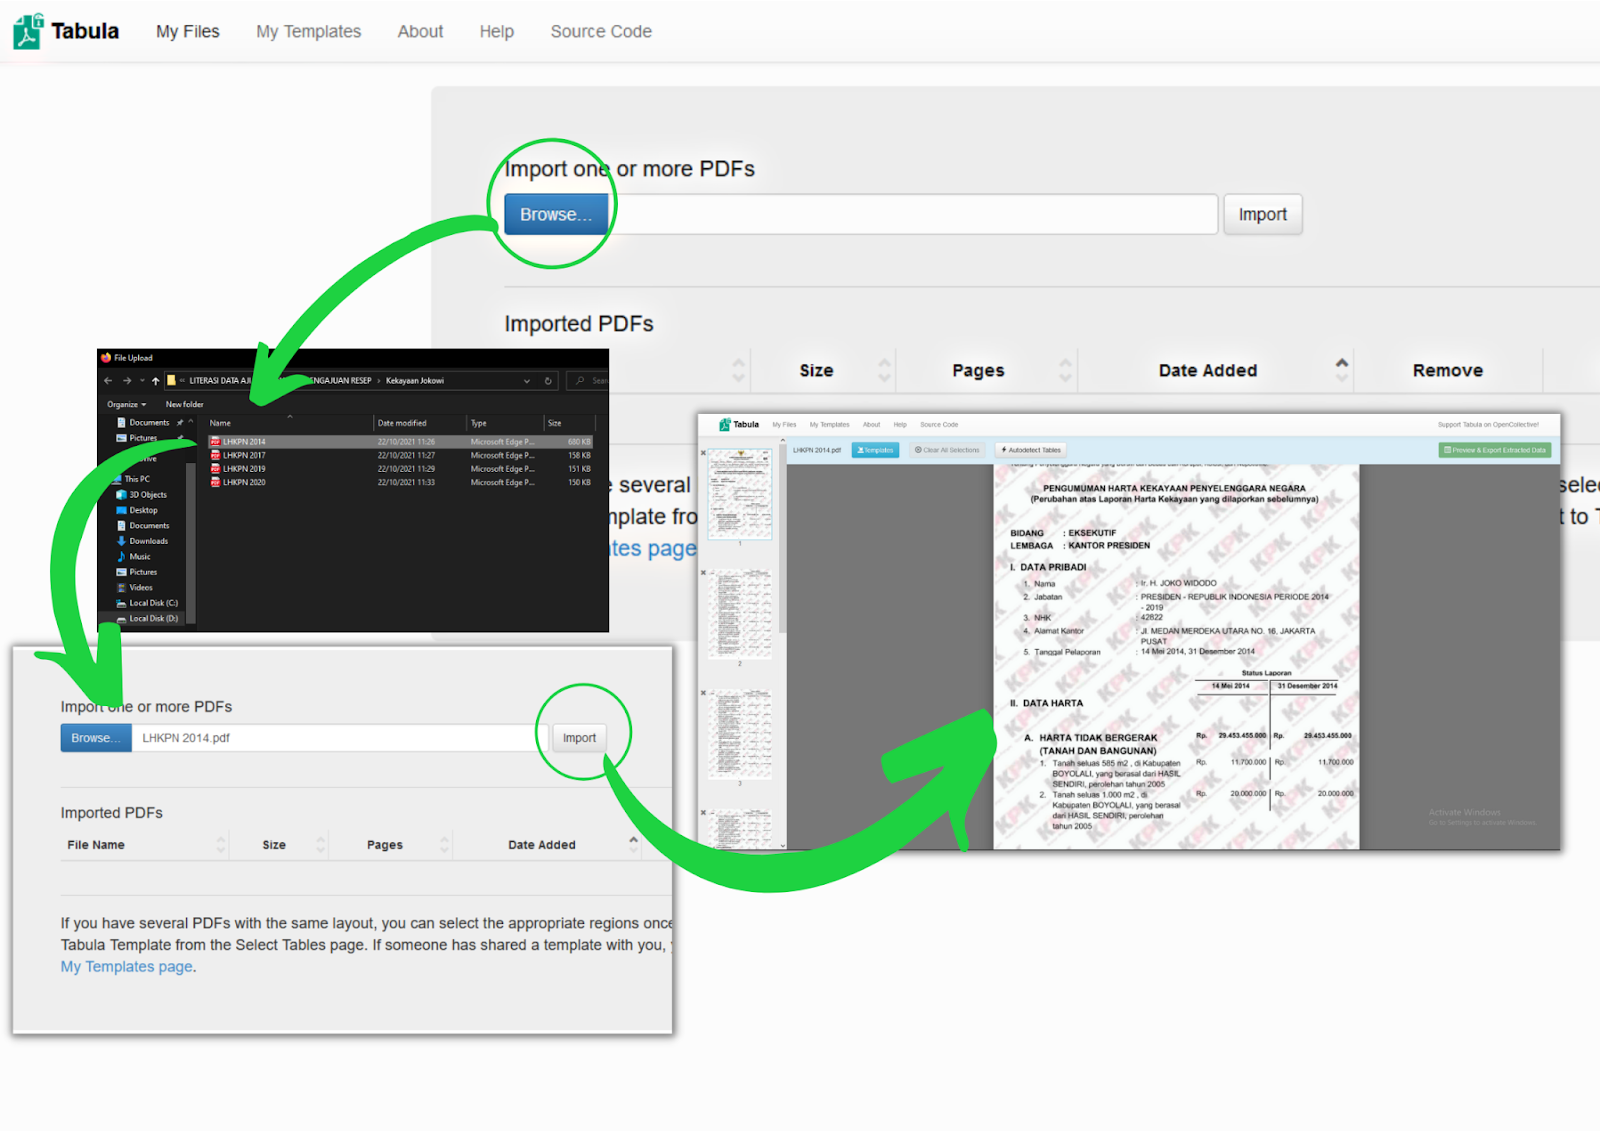Viewport: 1600px width, 1131px height.
Task: Click New folder in the File Upload dialog
Action: 185,404
